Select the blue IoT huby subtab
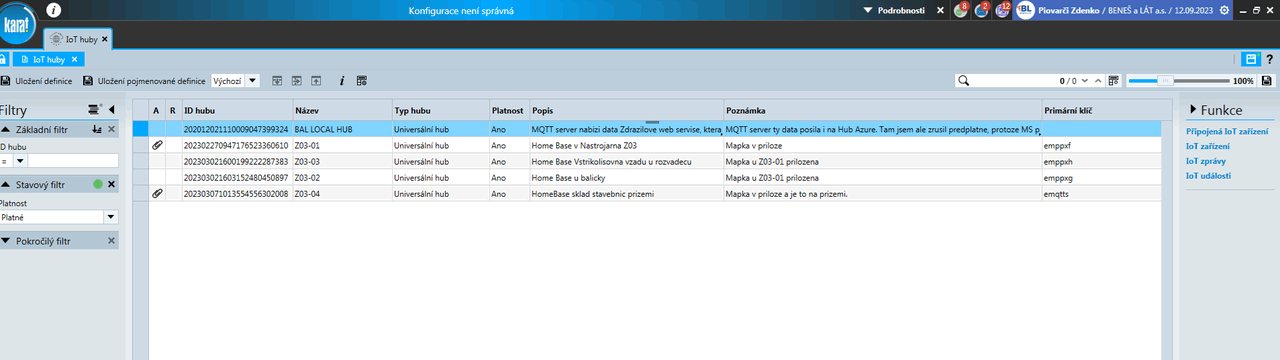Screen dimensions: 1280x360 point(48,59)
